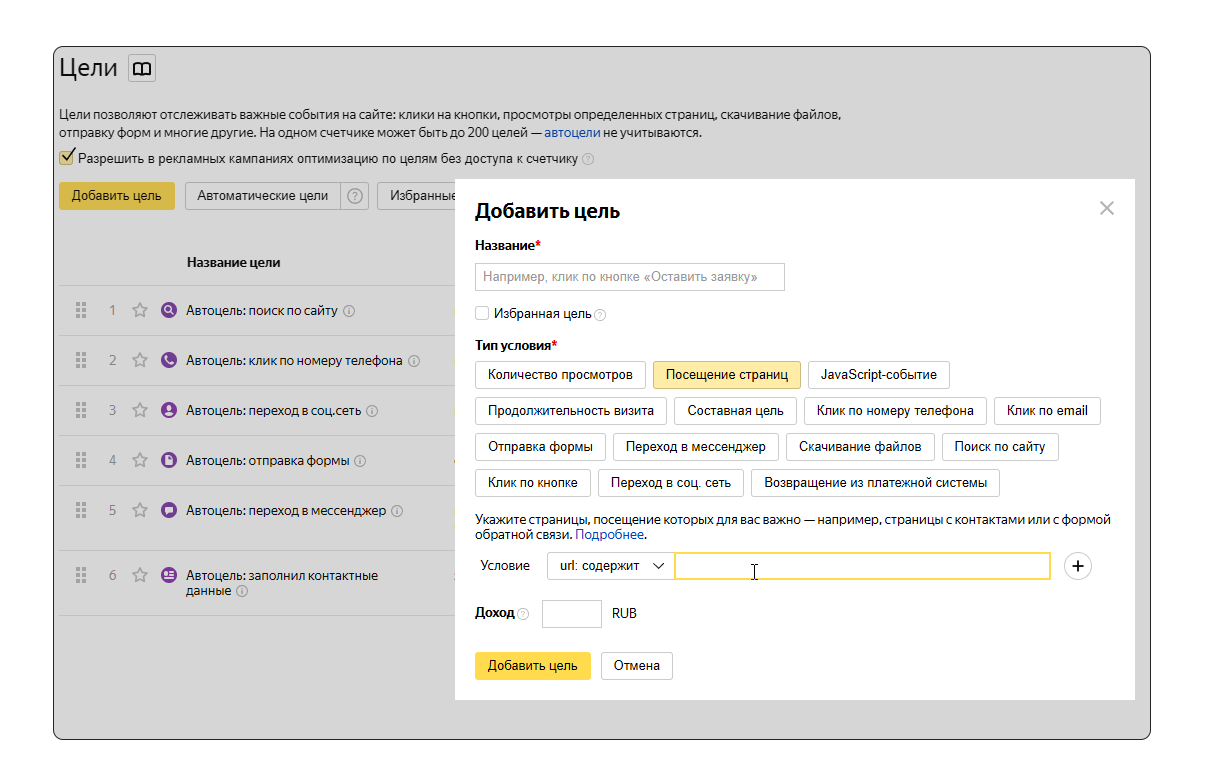Image resolution: width=1206 pixels, height=771 pixels.
Task: Select the 'JavaScript-событие' condition type
Action: click(878, 375)
